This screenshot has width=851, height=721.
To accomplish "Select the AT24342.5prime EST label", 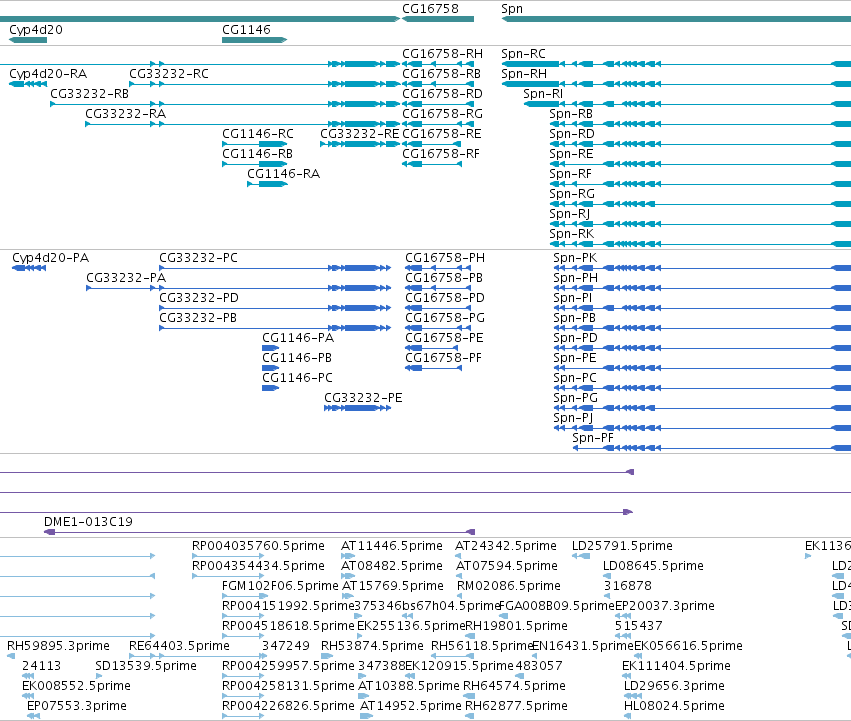I will (x=506, y=546).
